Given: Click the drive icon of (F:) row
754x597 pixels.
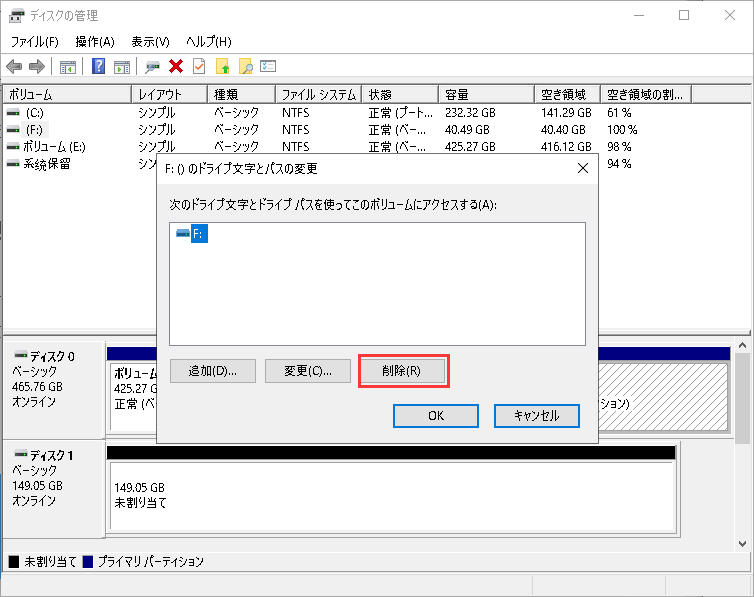Looking at the screenshot, I should click(x=13, y=130).
